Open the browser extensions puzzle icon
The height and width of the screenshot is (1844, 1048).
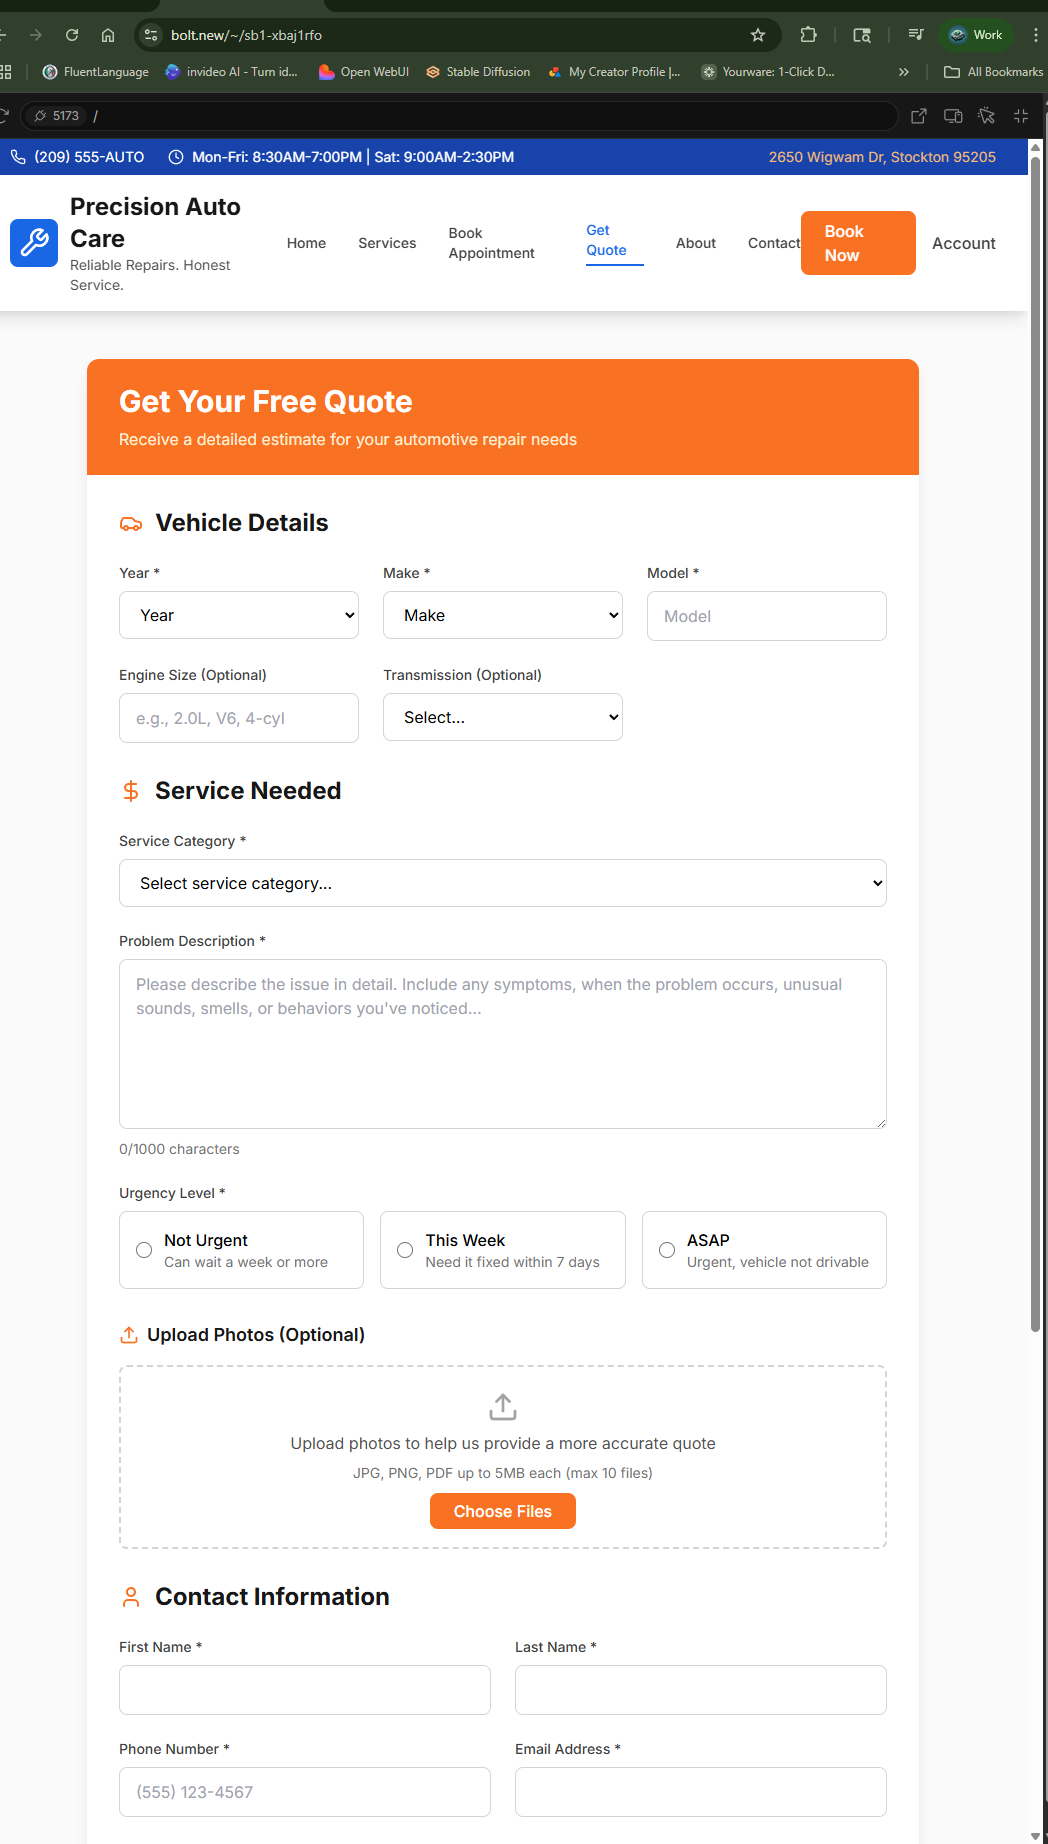[808, 35]
